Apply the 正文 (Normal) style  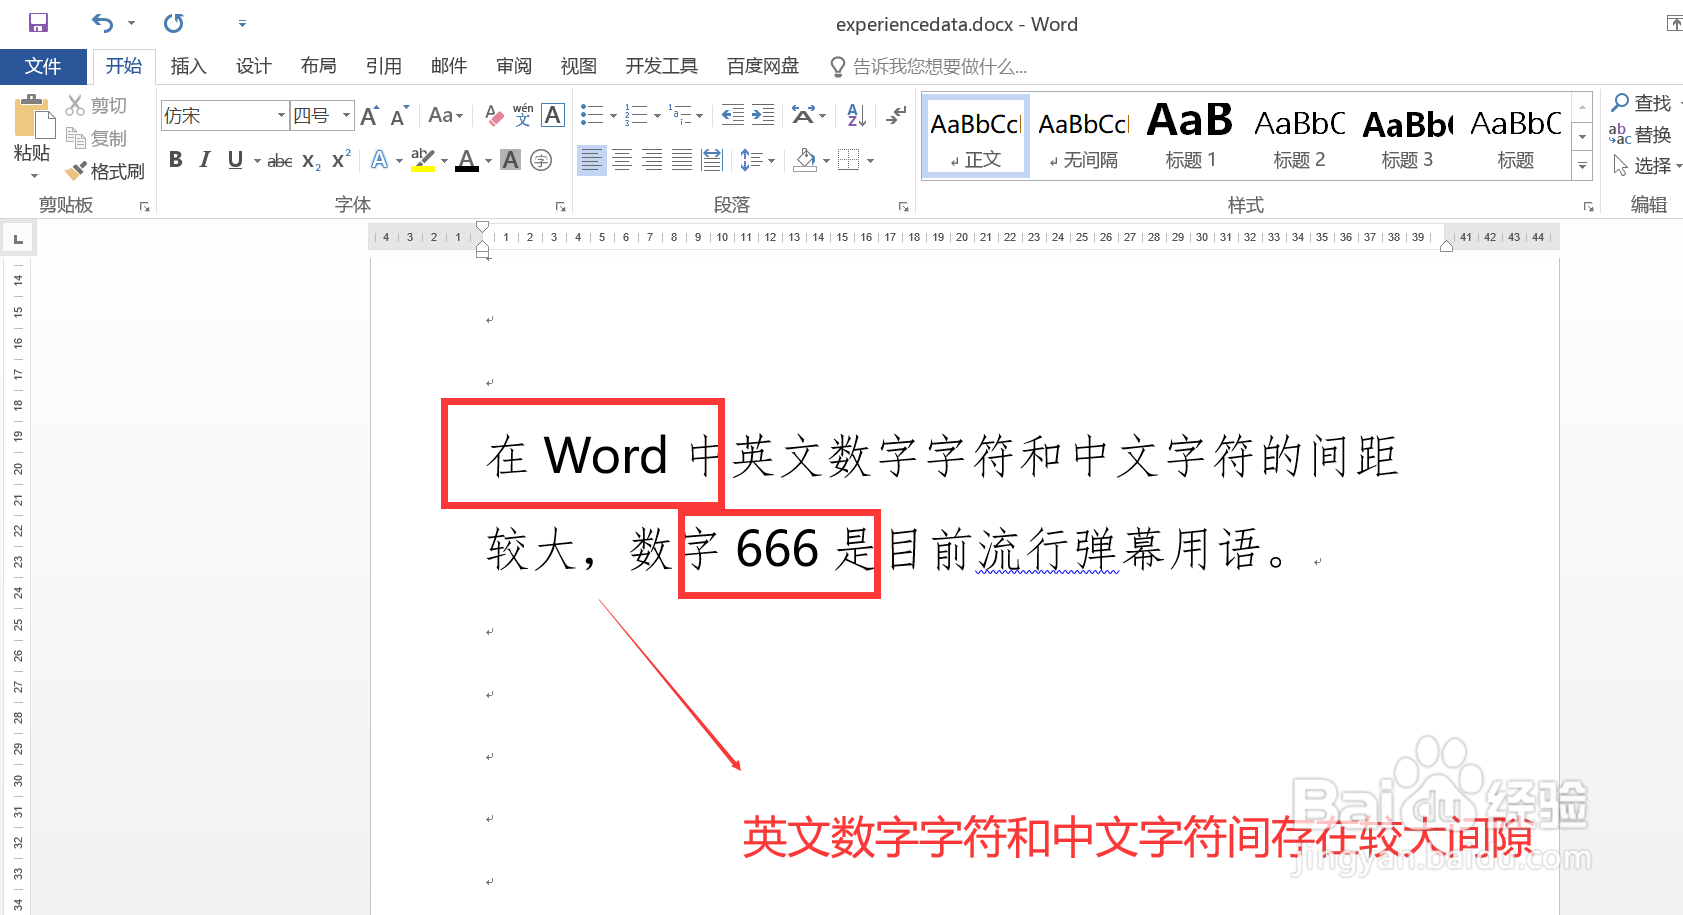point(976,137)
